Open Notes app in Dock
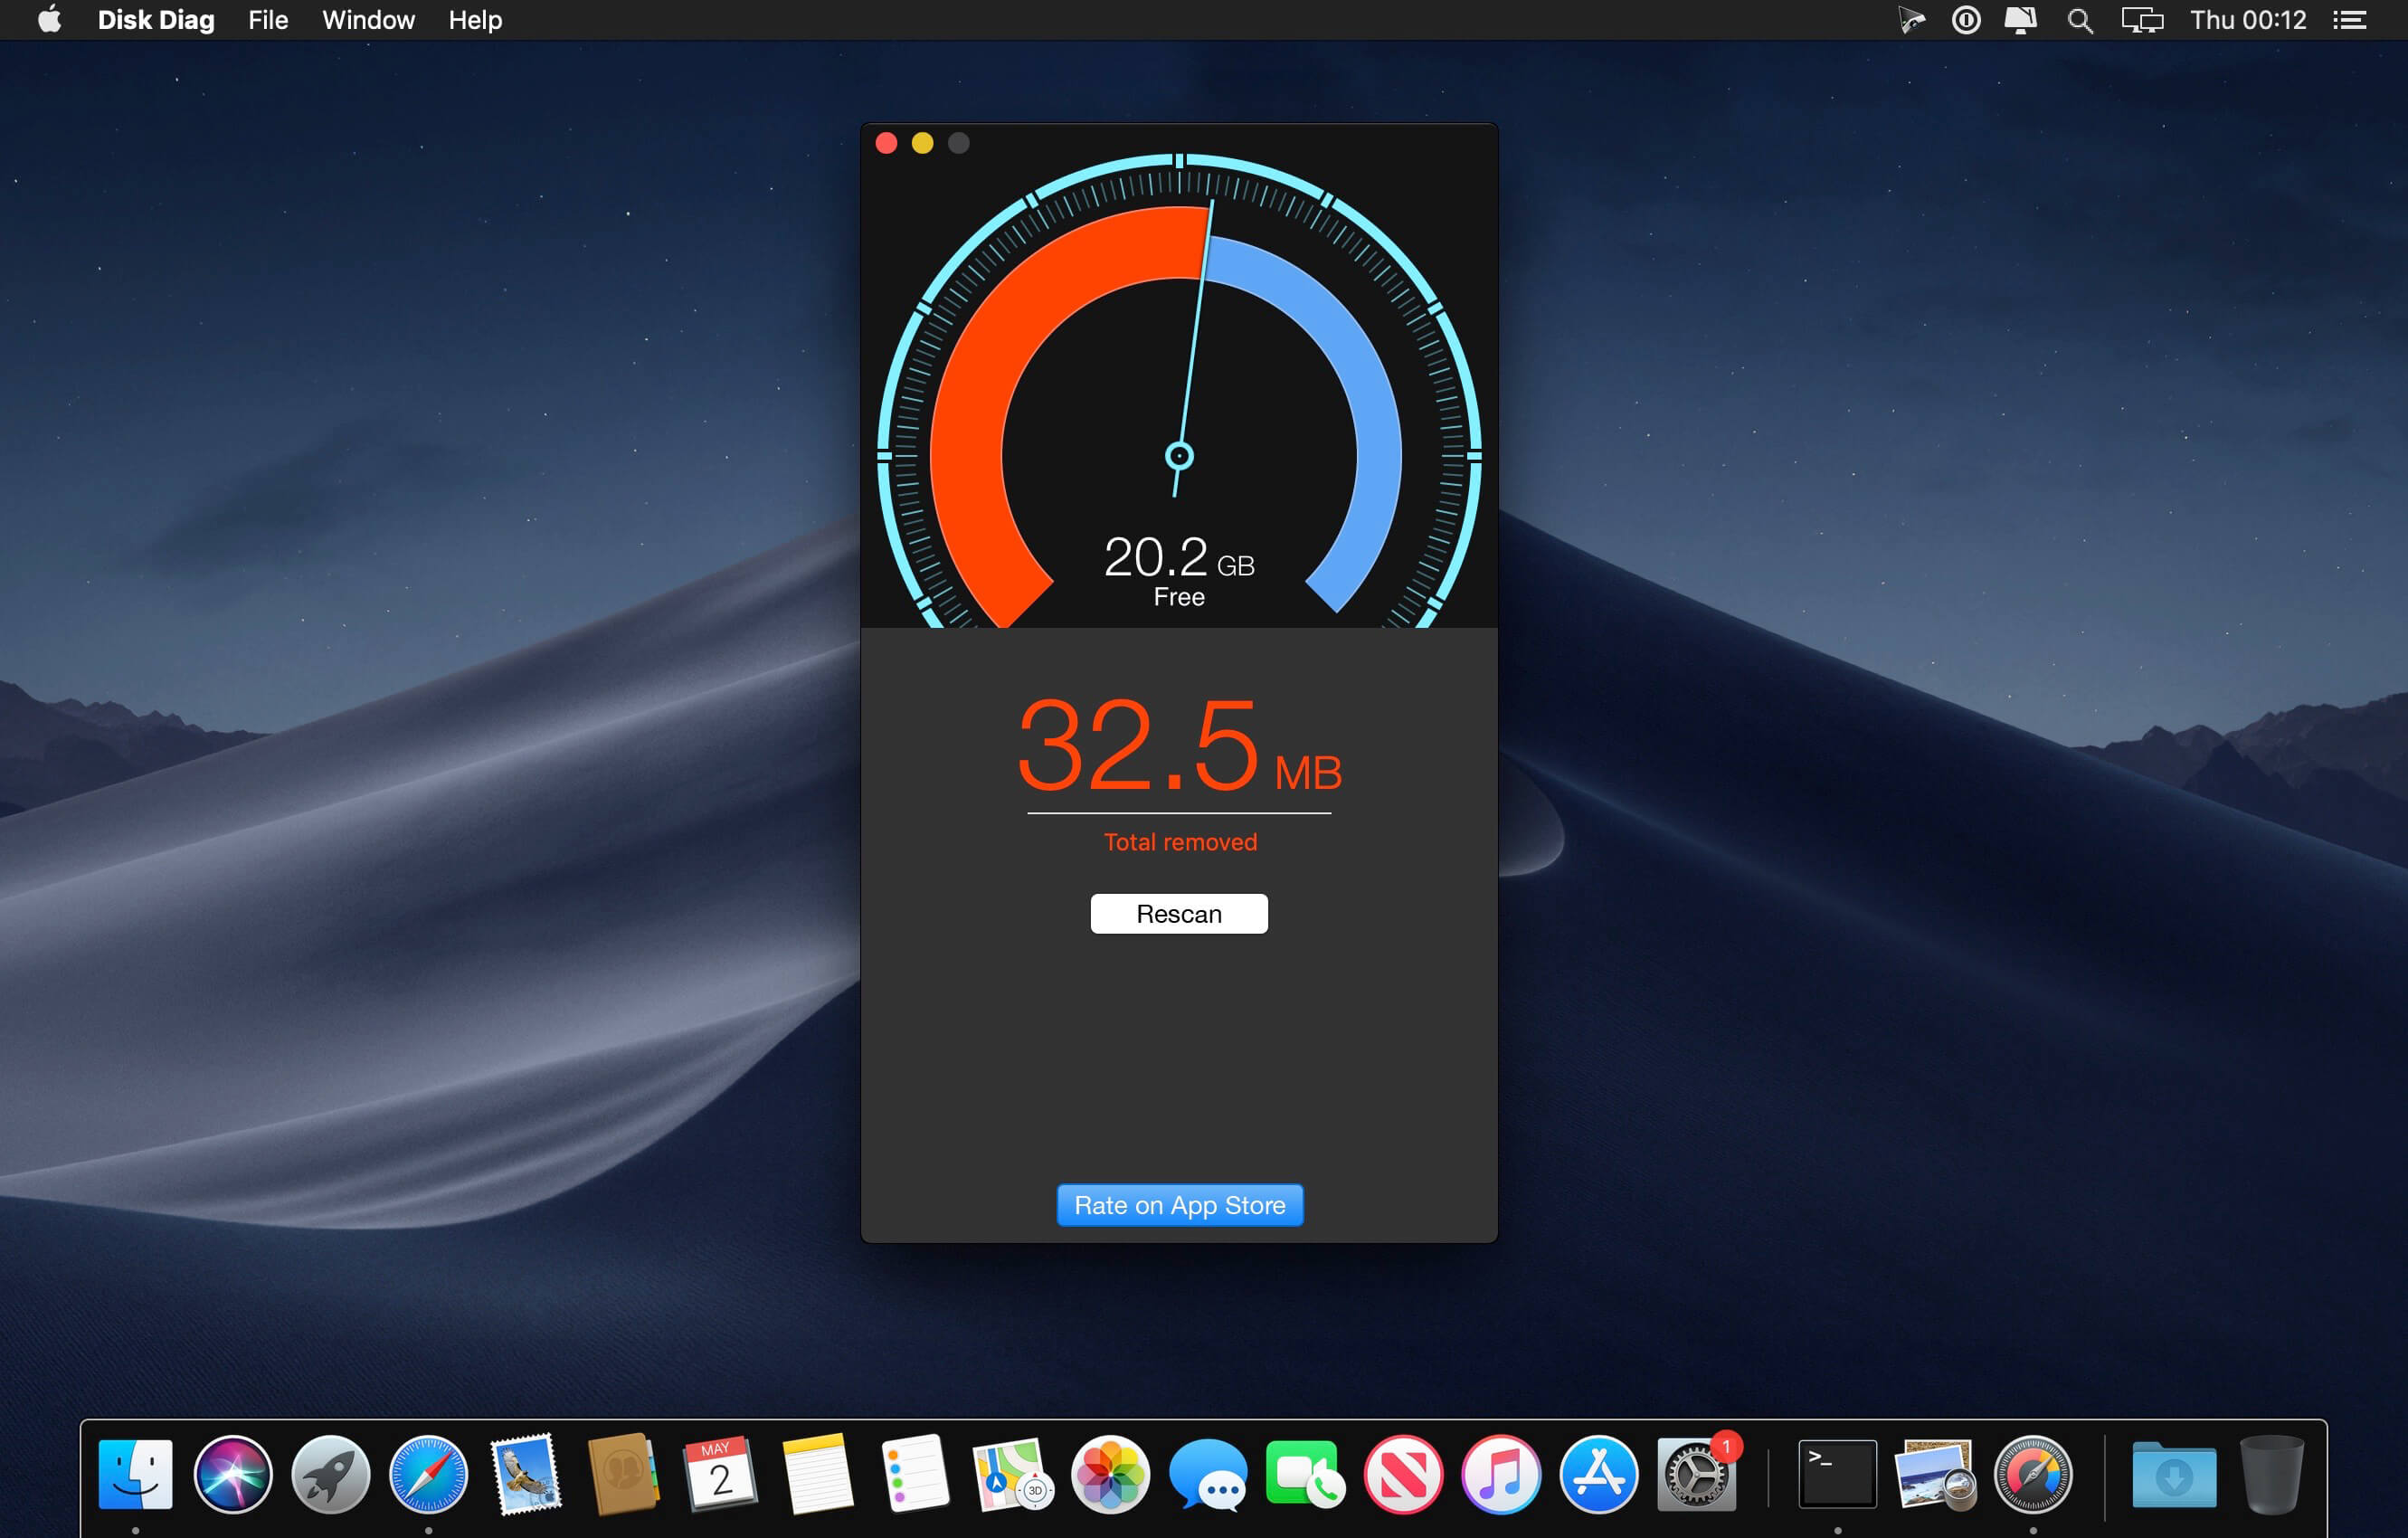 tap(818, 1474)
